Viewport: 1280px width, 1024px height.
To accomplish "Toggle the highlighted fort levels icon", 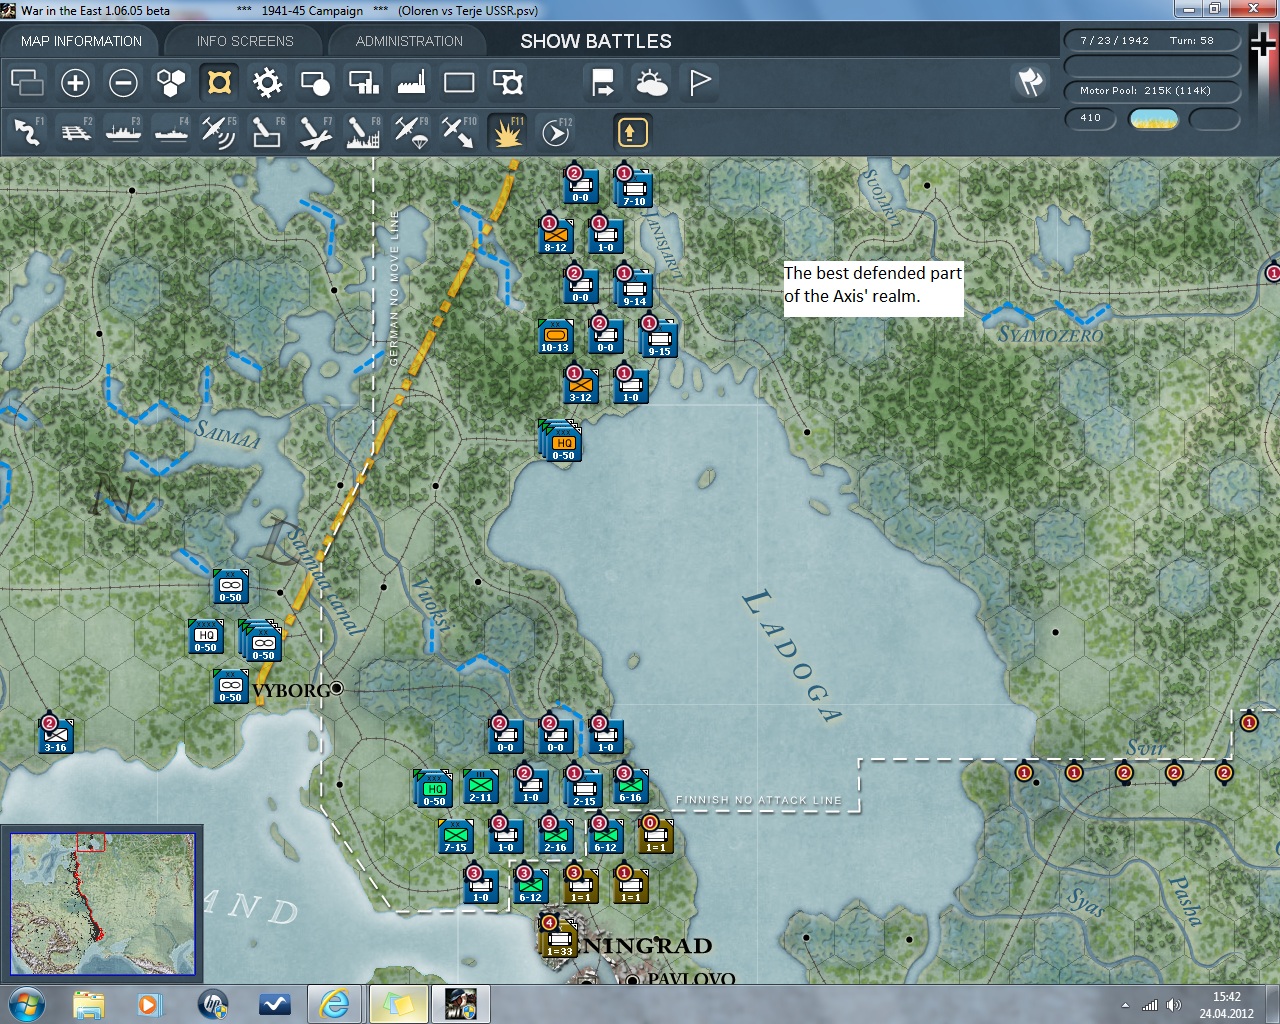I will (x=219, y=83).
